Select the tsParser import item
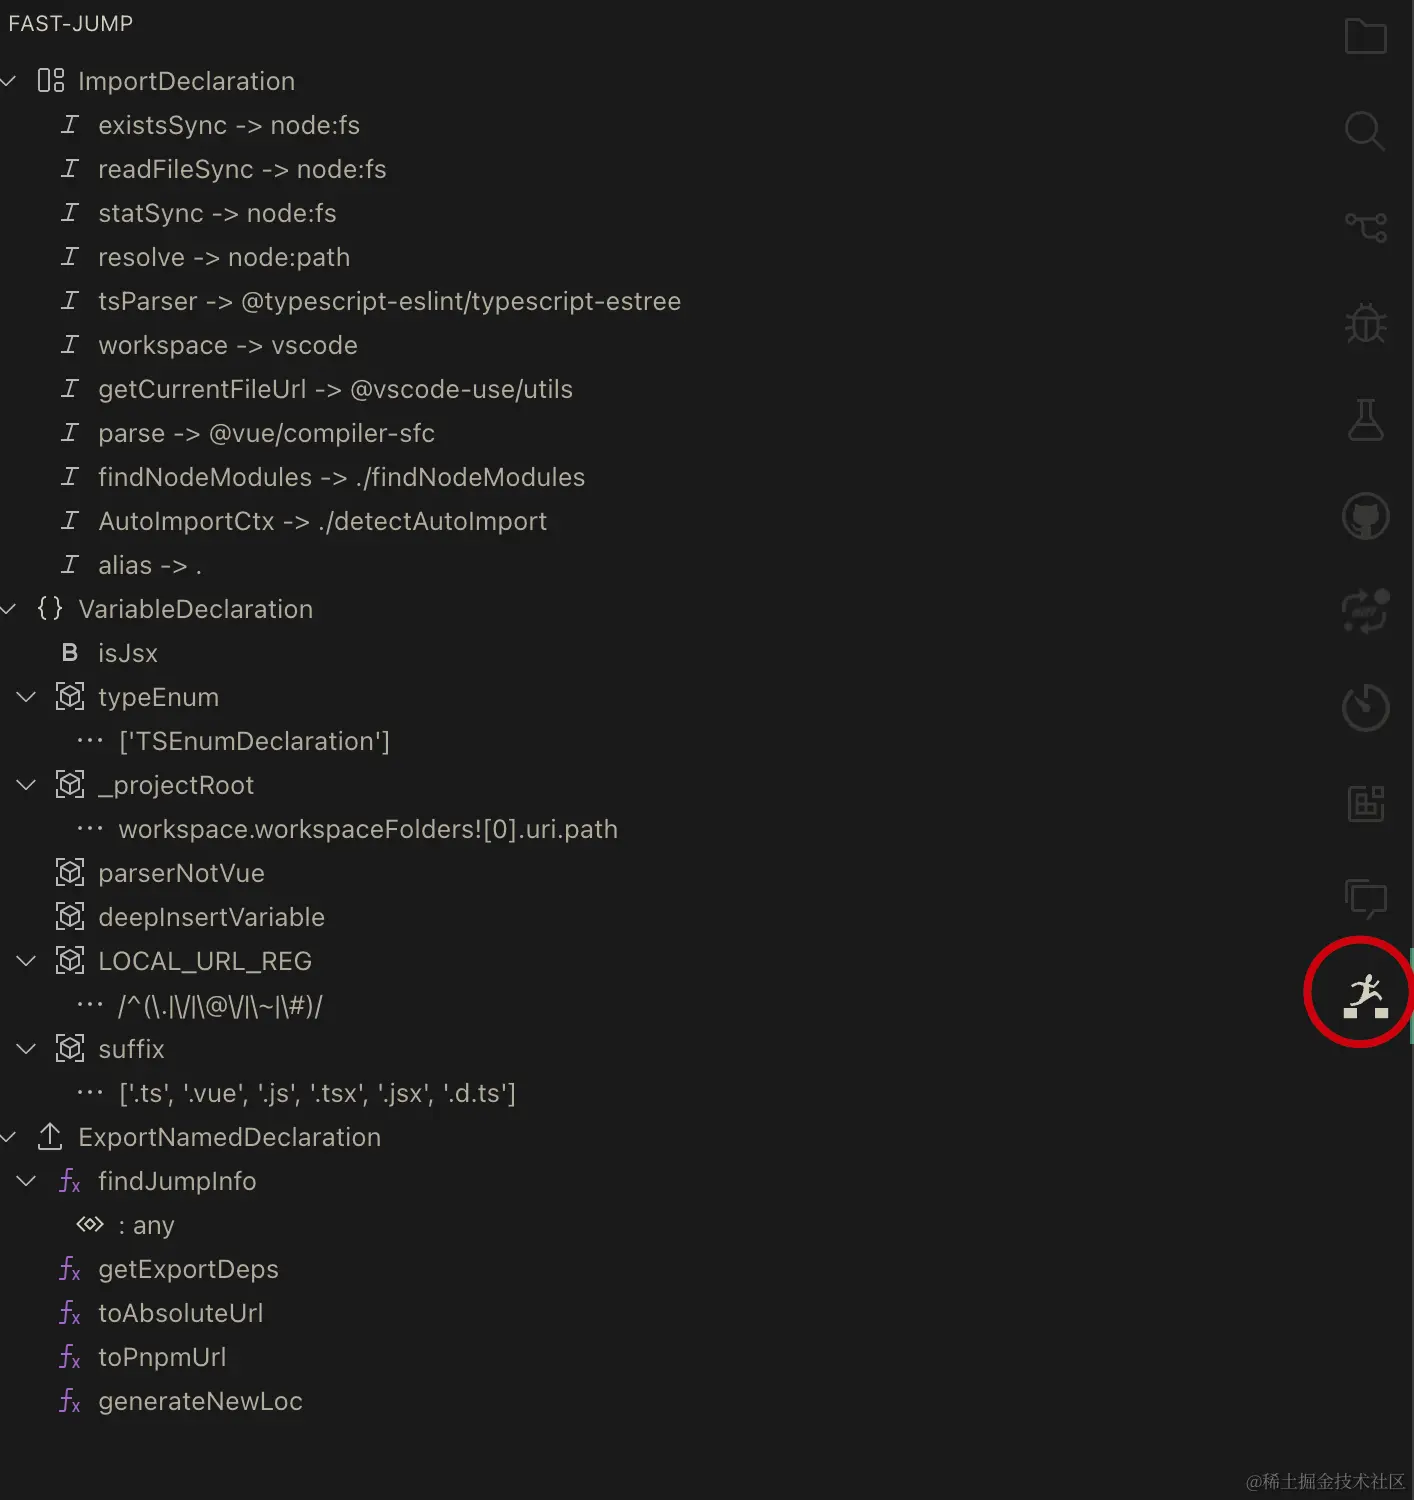1414x1500 pixels. click(x=388, y=301)
